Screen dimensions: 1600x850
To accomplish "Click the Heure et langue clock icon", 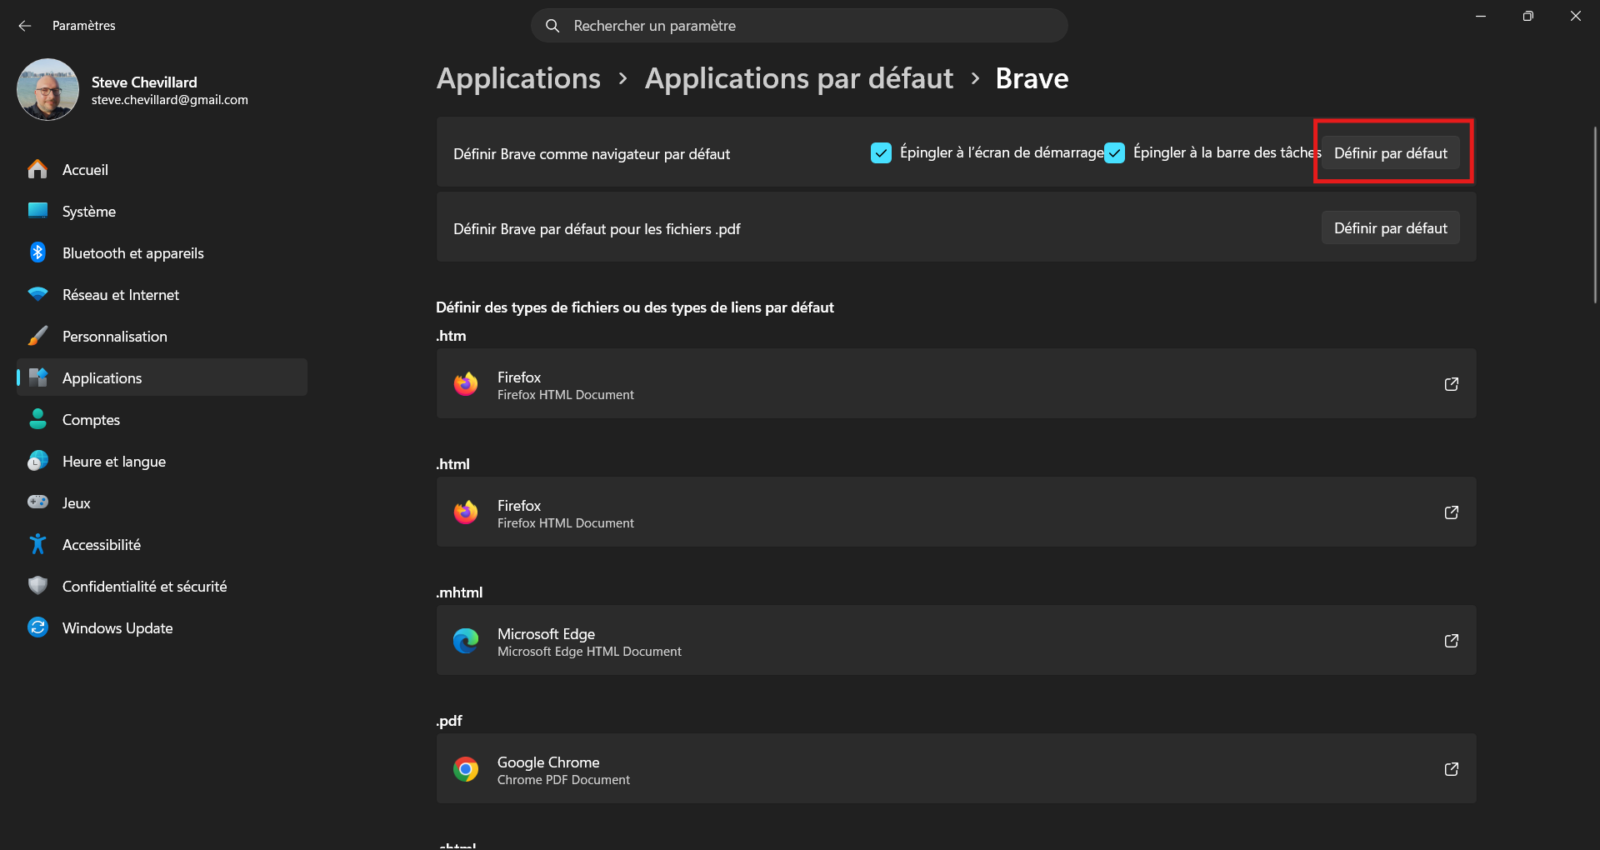I will point(38,461).
